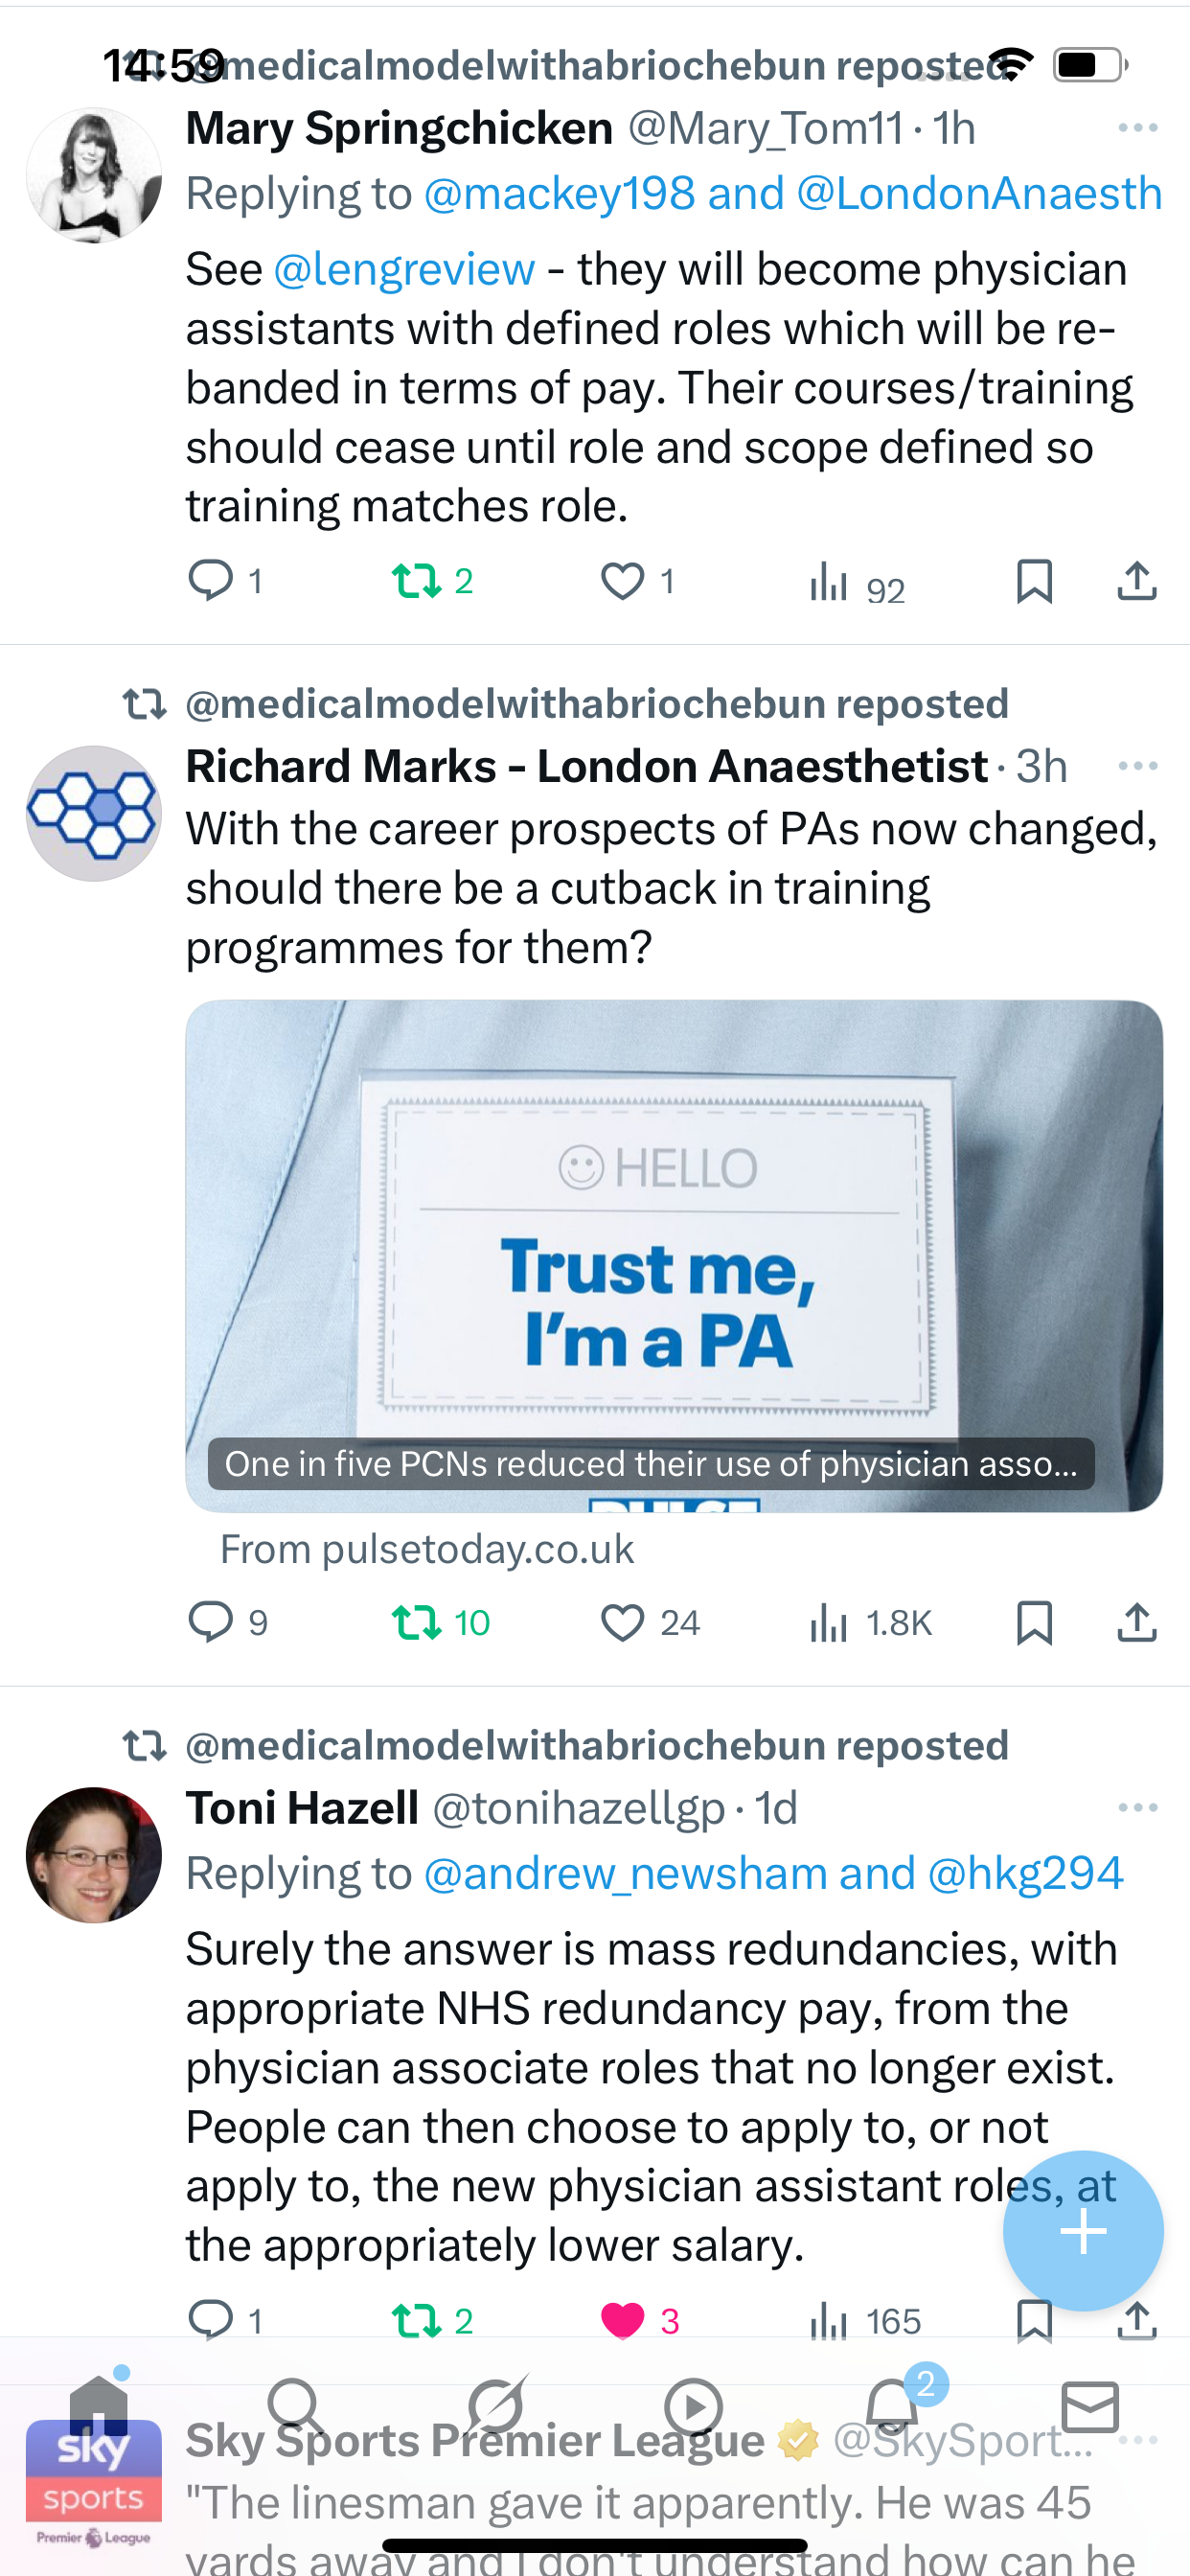The width and height of the screenshot is (1190, 2576).
Task: Open the Search tab in bottom bar
Action: point(294,2406)
